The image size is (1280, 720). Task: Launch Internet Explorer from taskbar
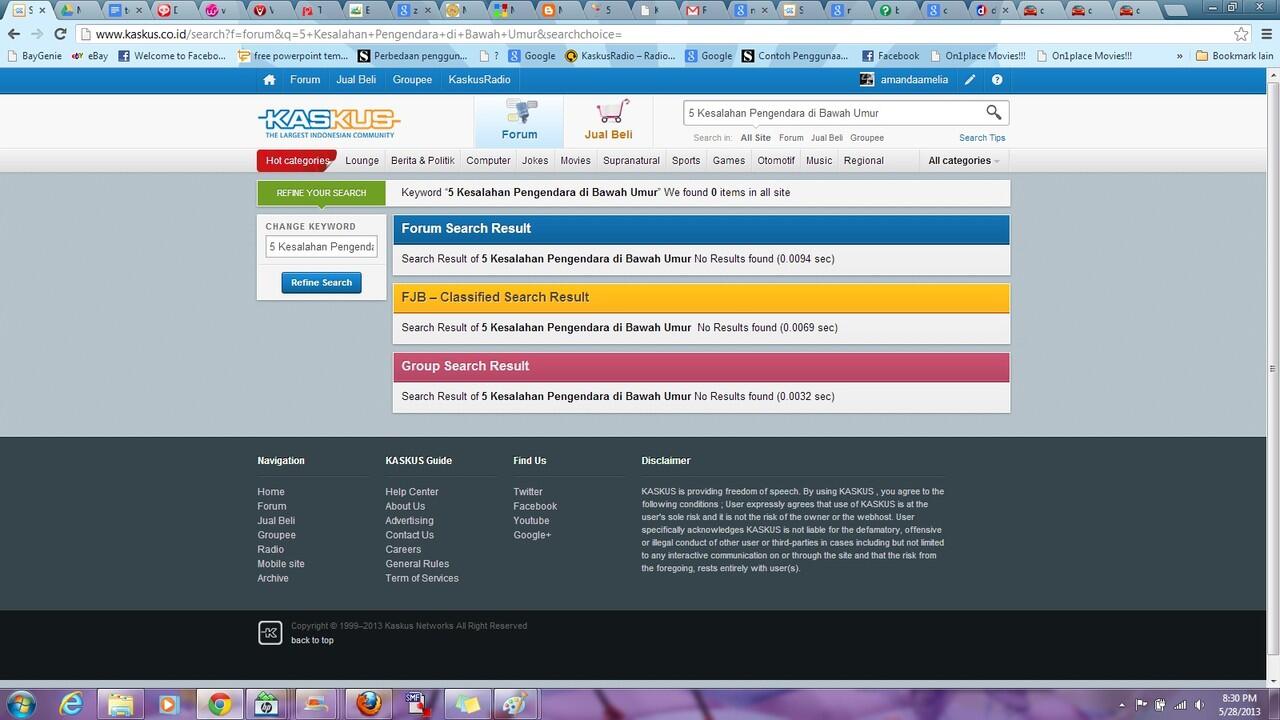click(71, 704)
